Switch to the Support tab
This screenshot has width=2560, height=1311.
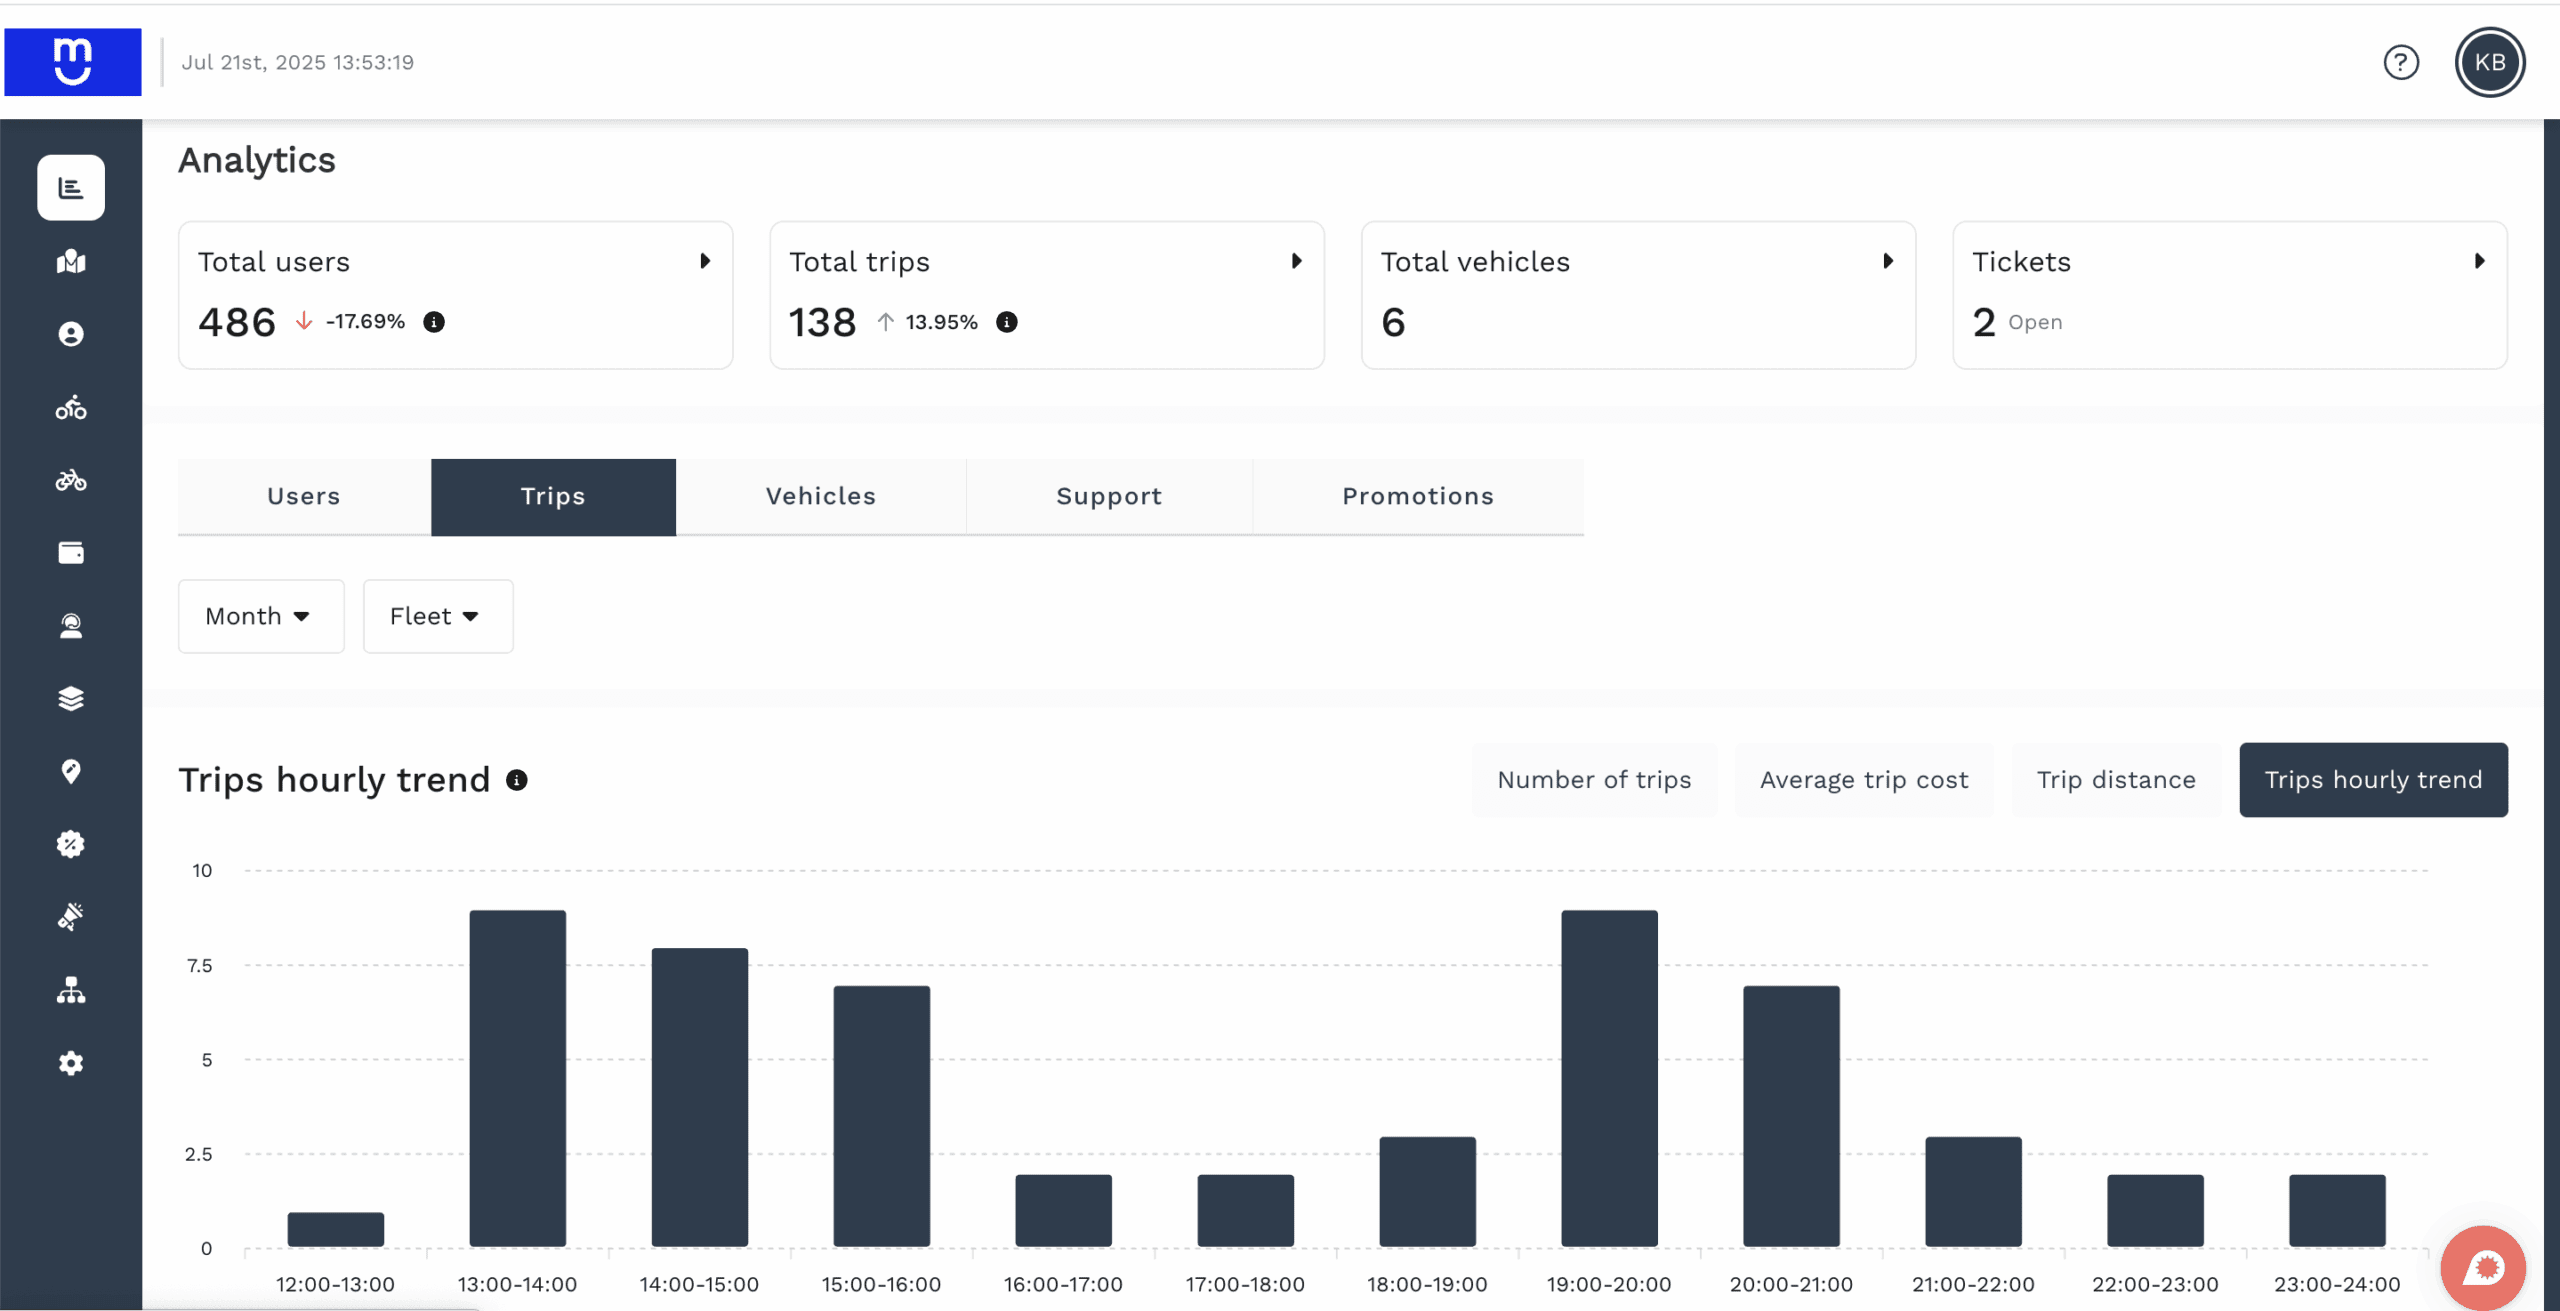tap(1109, 497)
